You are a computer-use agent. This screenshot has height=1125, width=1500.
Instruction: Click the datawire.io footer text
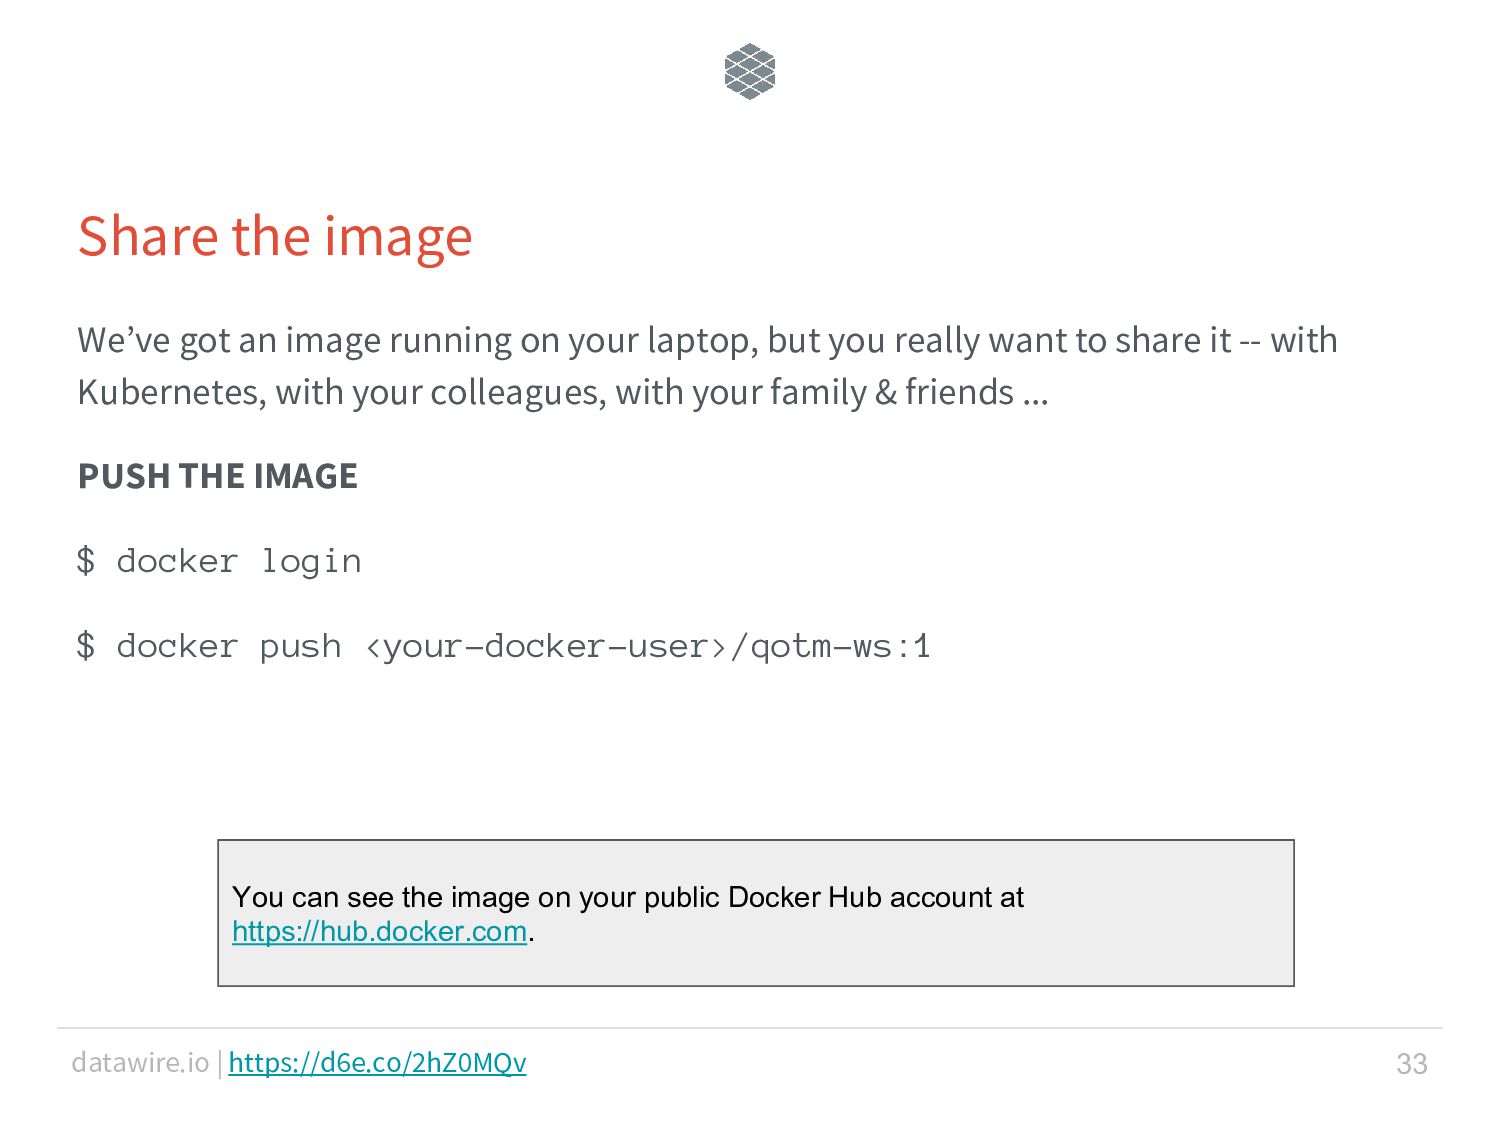tap(140, 1062)
